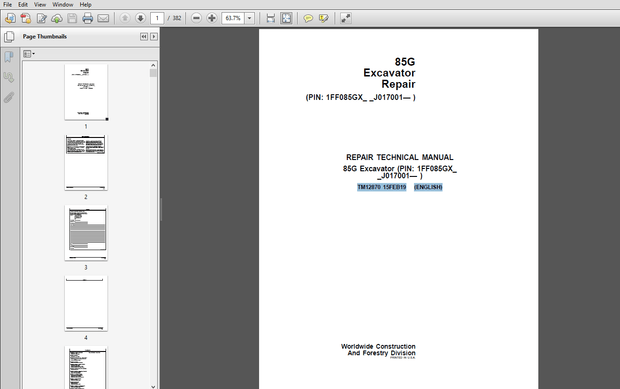The height and width of the screenshot is (389, 620).
Task: Open the Window menu
Action: coord(63,4)
